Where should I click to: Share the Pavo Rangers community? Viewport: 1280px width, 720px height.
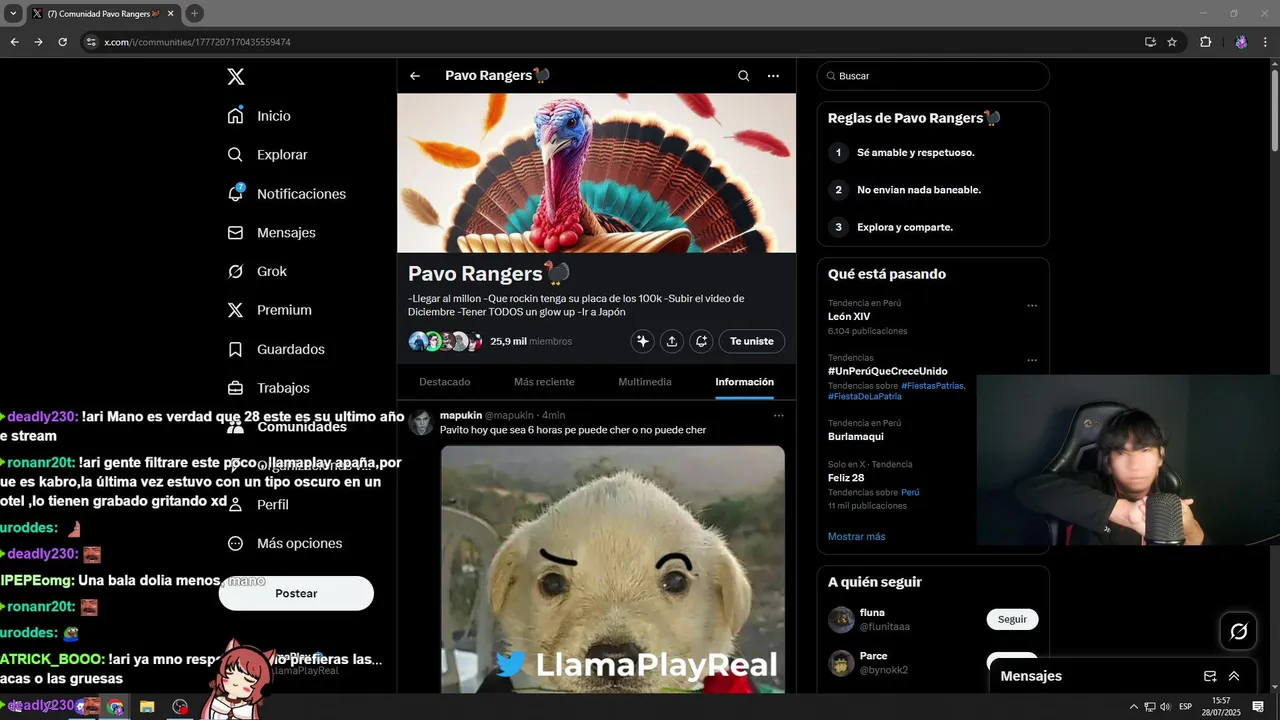[672, 341]
